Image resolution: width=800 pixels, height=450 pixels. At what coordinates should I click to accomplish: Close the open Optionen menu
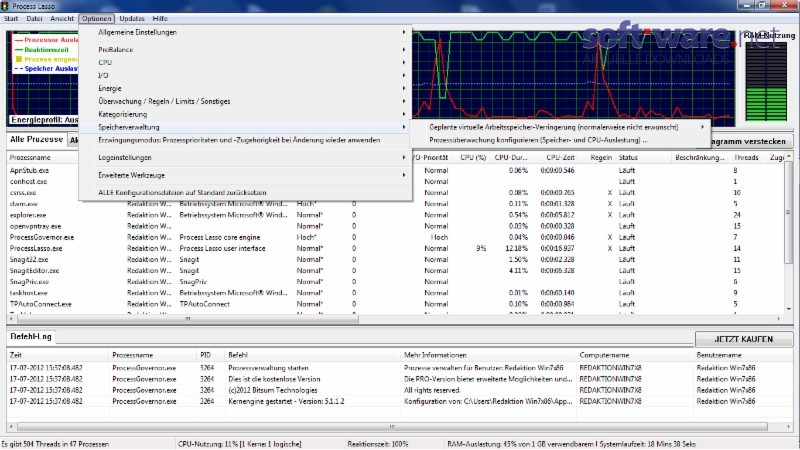click(x=96, y=18)
